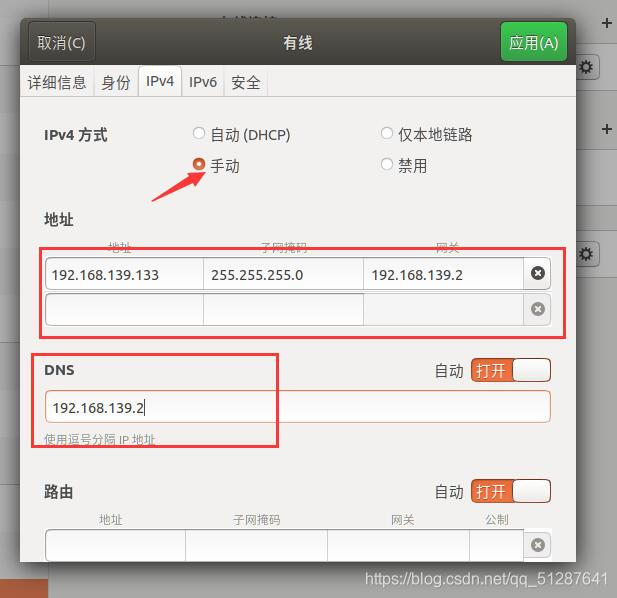Click empty address field in second row
Image resolution: width=617 pixels, height=598 pixels.
tap(125, 310)
